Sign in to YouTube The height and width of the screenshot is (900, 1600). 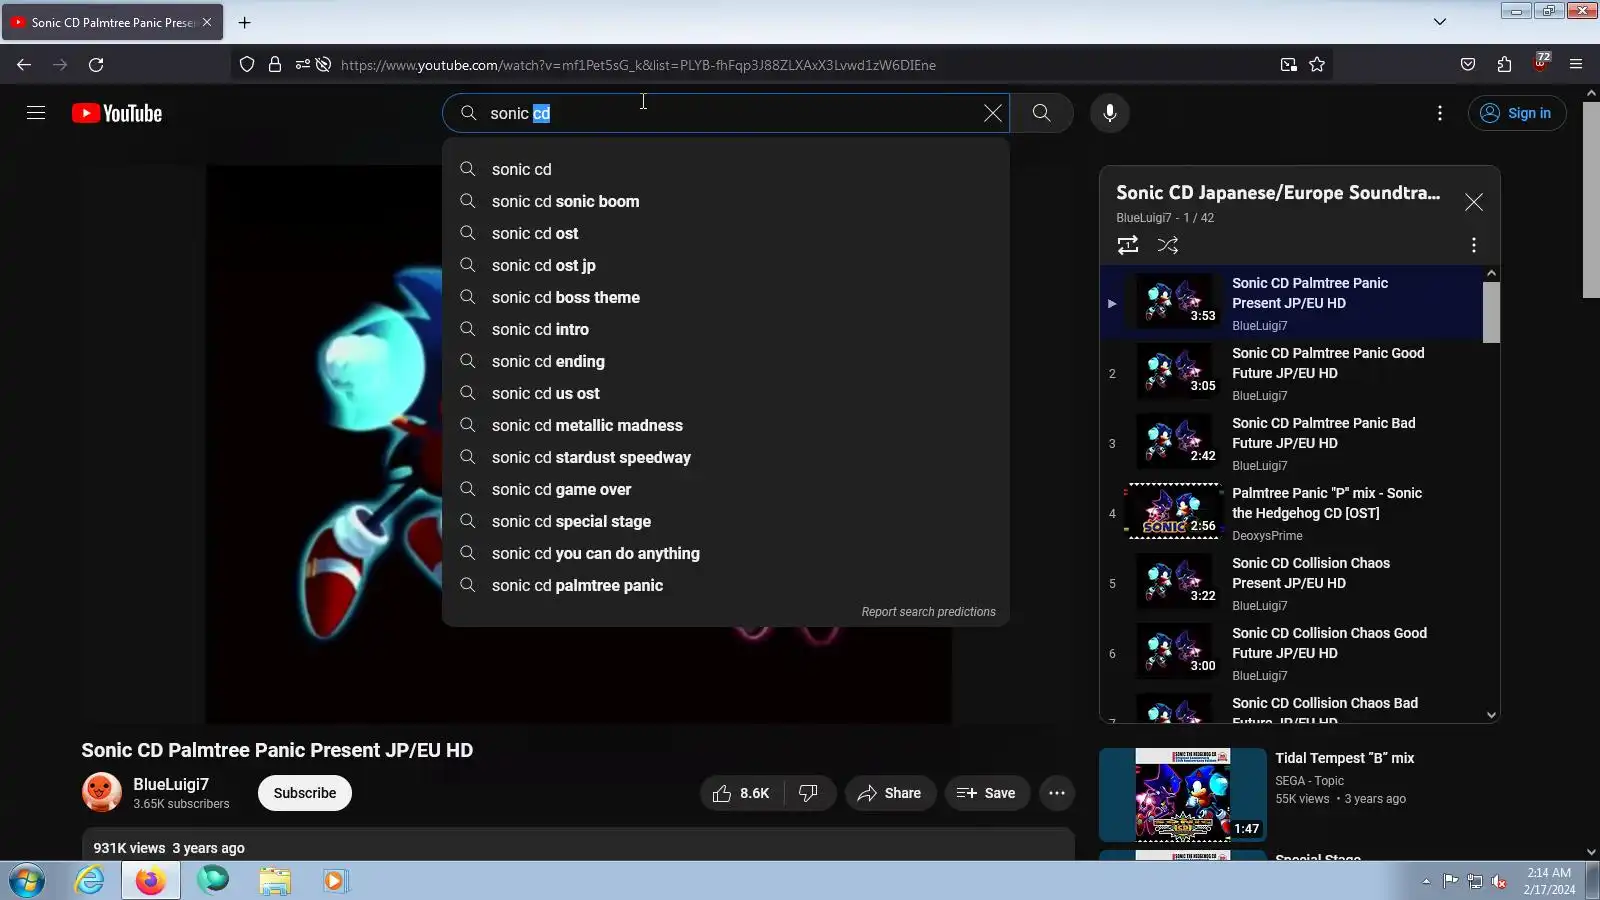[1517, 113]
